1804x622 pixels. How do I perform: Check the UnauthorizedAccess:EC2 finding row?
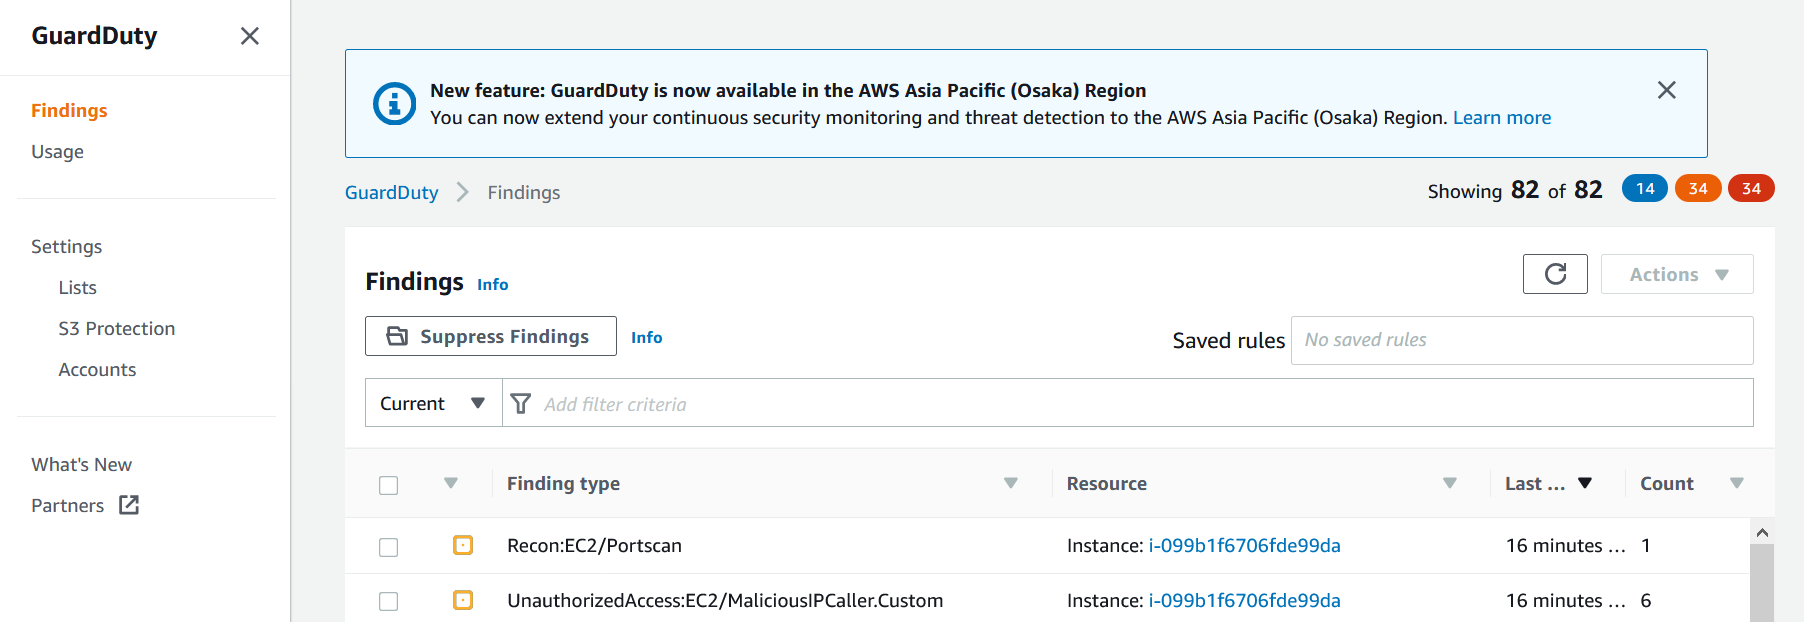[x=389, y=601]
